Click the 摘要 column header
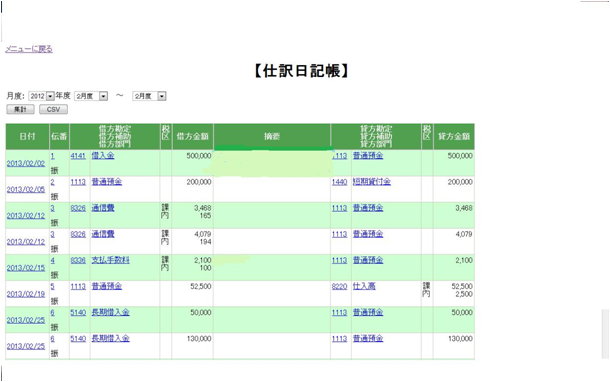 click(272, 137)
